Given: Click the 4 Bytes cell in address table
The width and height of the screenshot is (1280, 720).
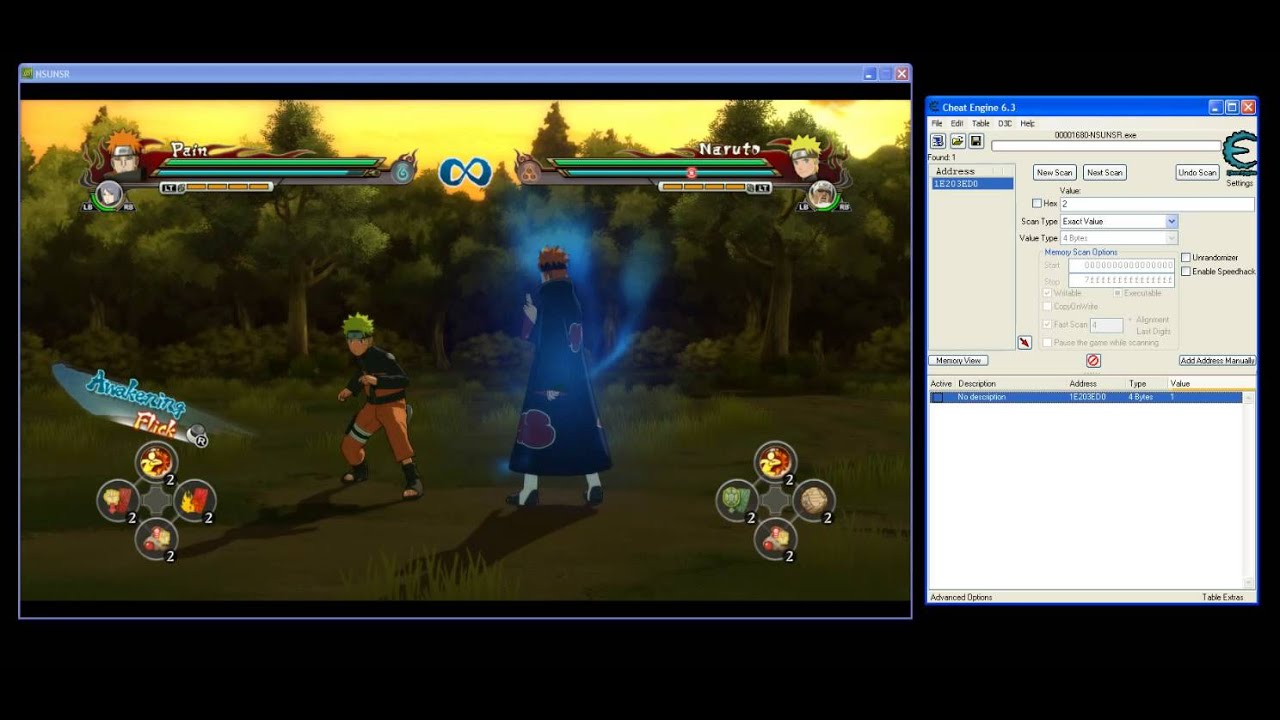Looking at the screenshot, I should pos(1141,397).
